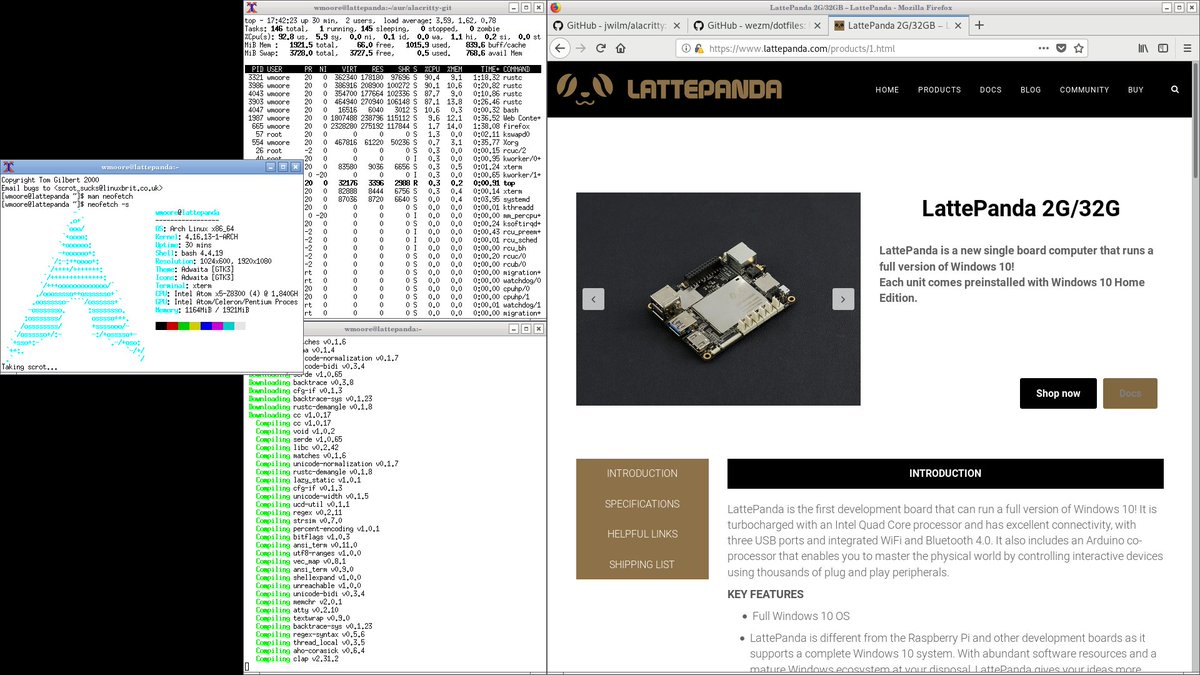Open COMMUNITY in the LattePanda navigation
The image size is (1200, 675).
1084,90
